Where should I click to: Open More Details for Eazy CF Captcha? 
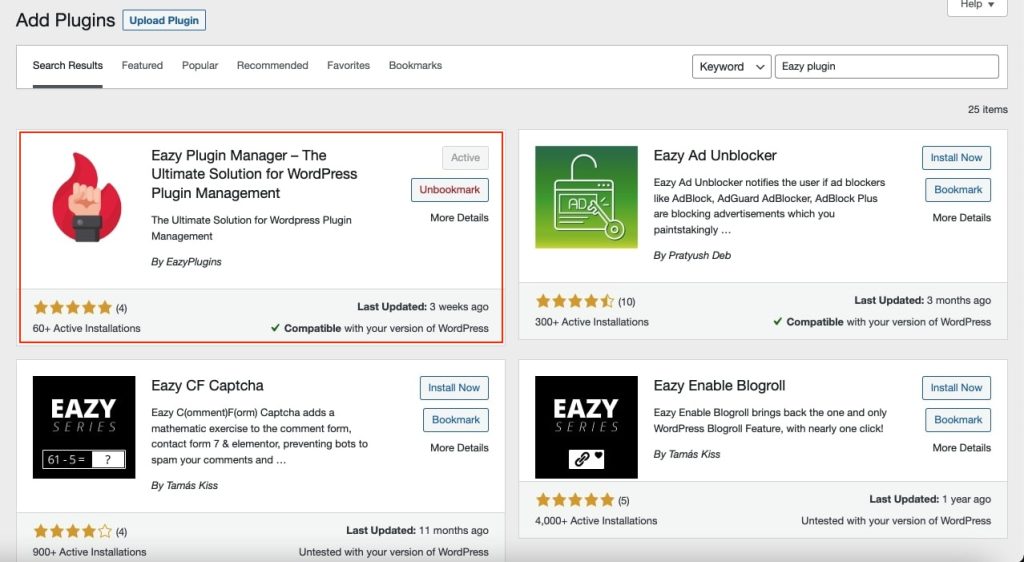coord(459,448)
